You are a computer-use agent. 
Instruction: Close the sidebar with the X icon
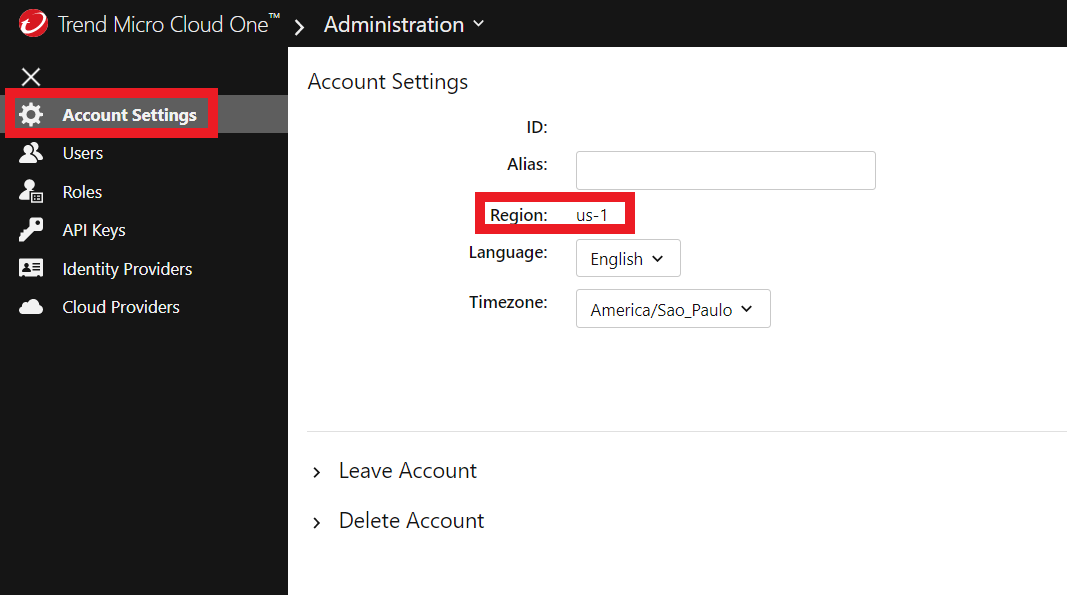tap(31, 76)
